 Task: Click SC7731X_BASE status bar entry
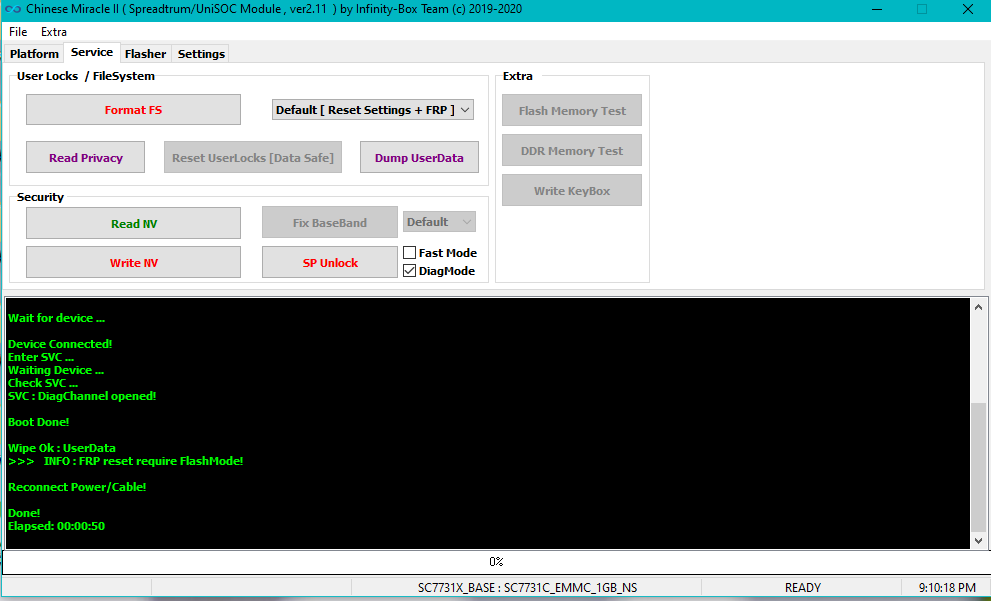click(527, 588)
